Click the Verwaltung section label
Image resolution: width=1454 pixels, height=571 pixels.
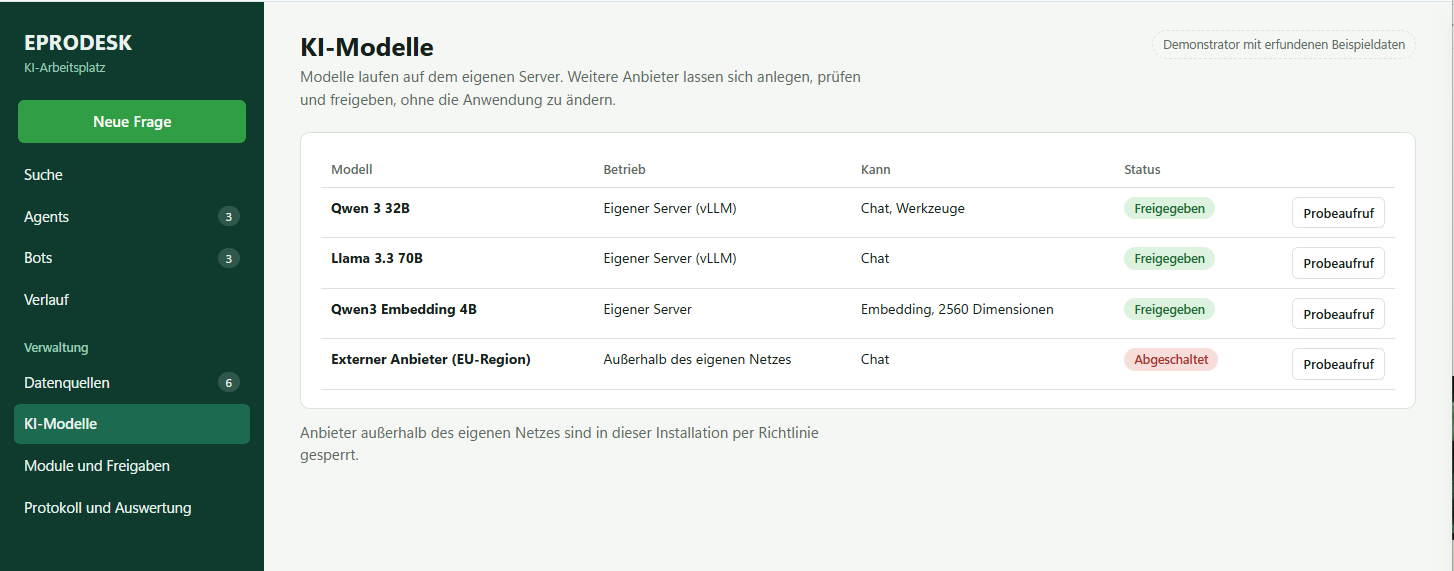pyautogui.click(x=56, y=348)
